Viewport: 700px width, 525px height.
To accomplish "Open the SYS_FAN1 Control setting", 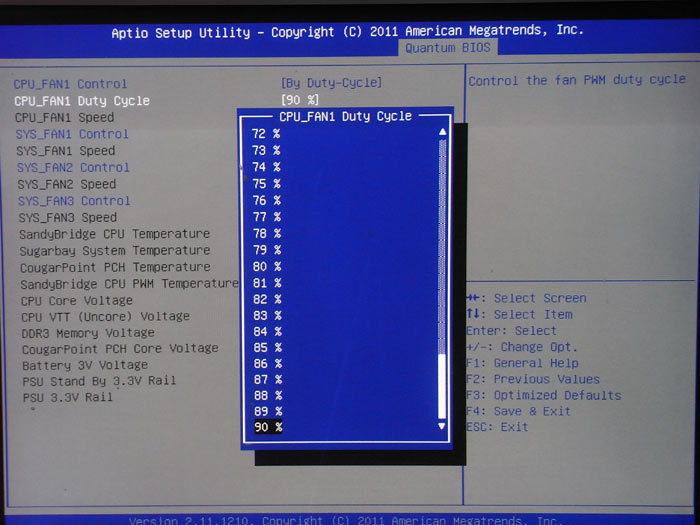I will click(x=73, y=134).
